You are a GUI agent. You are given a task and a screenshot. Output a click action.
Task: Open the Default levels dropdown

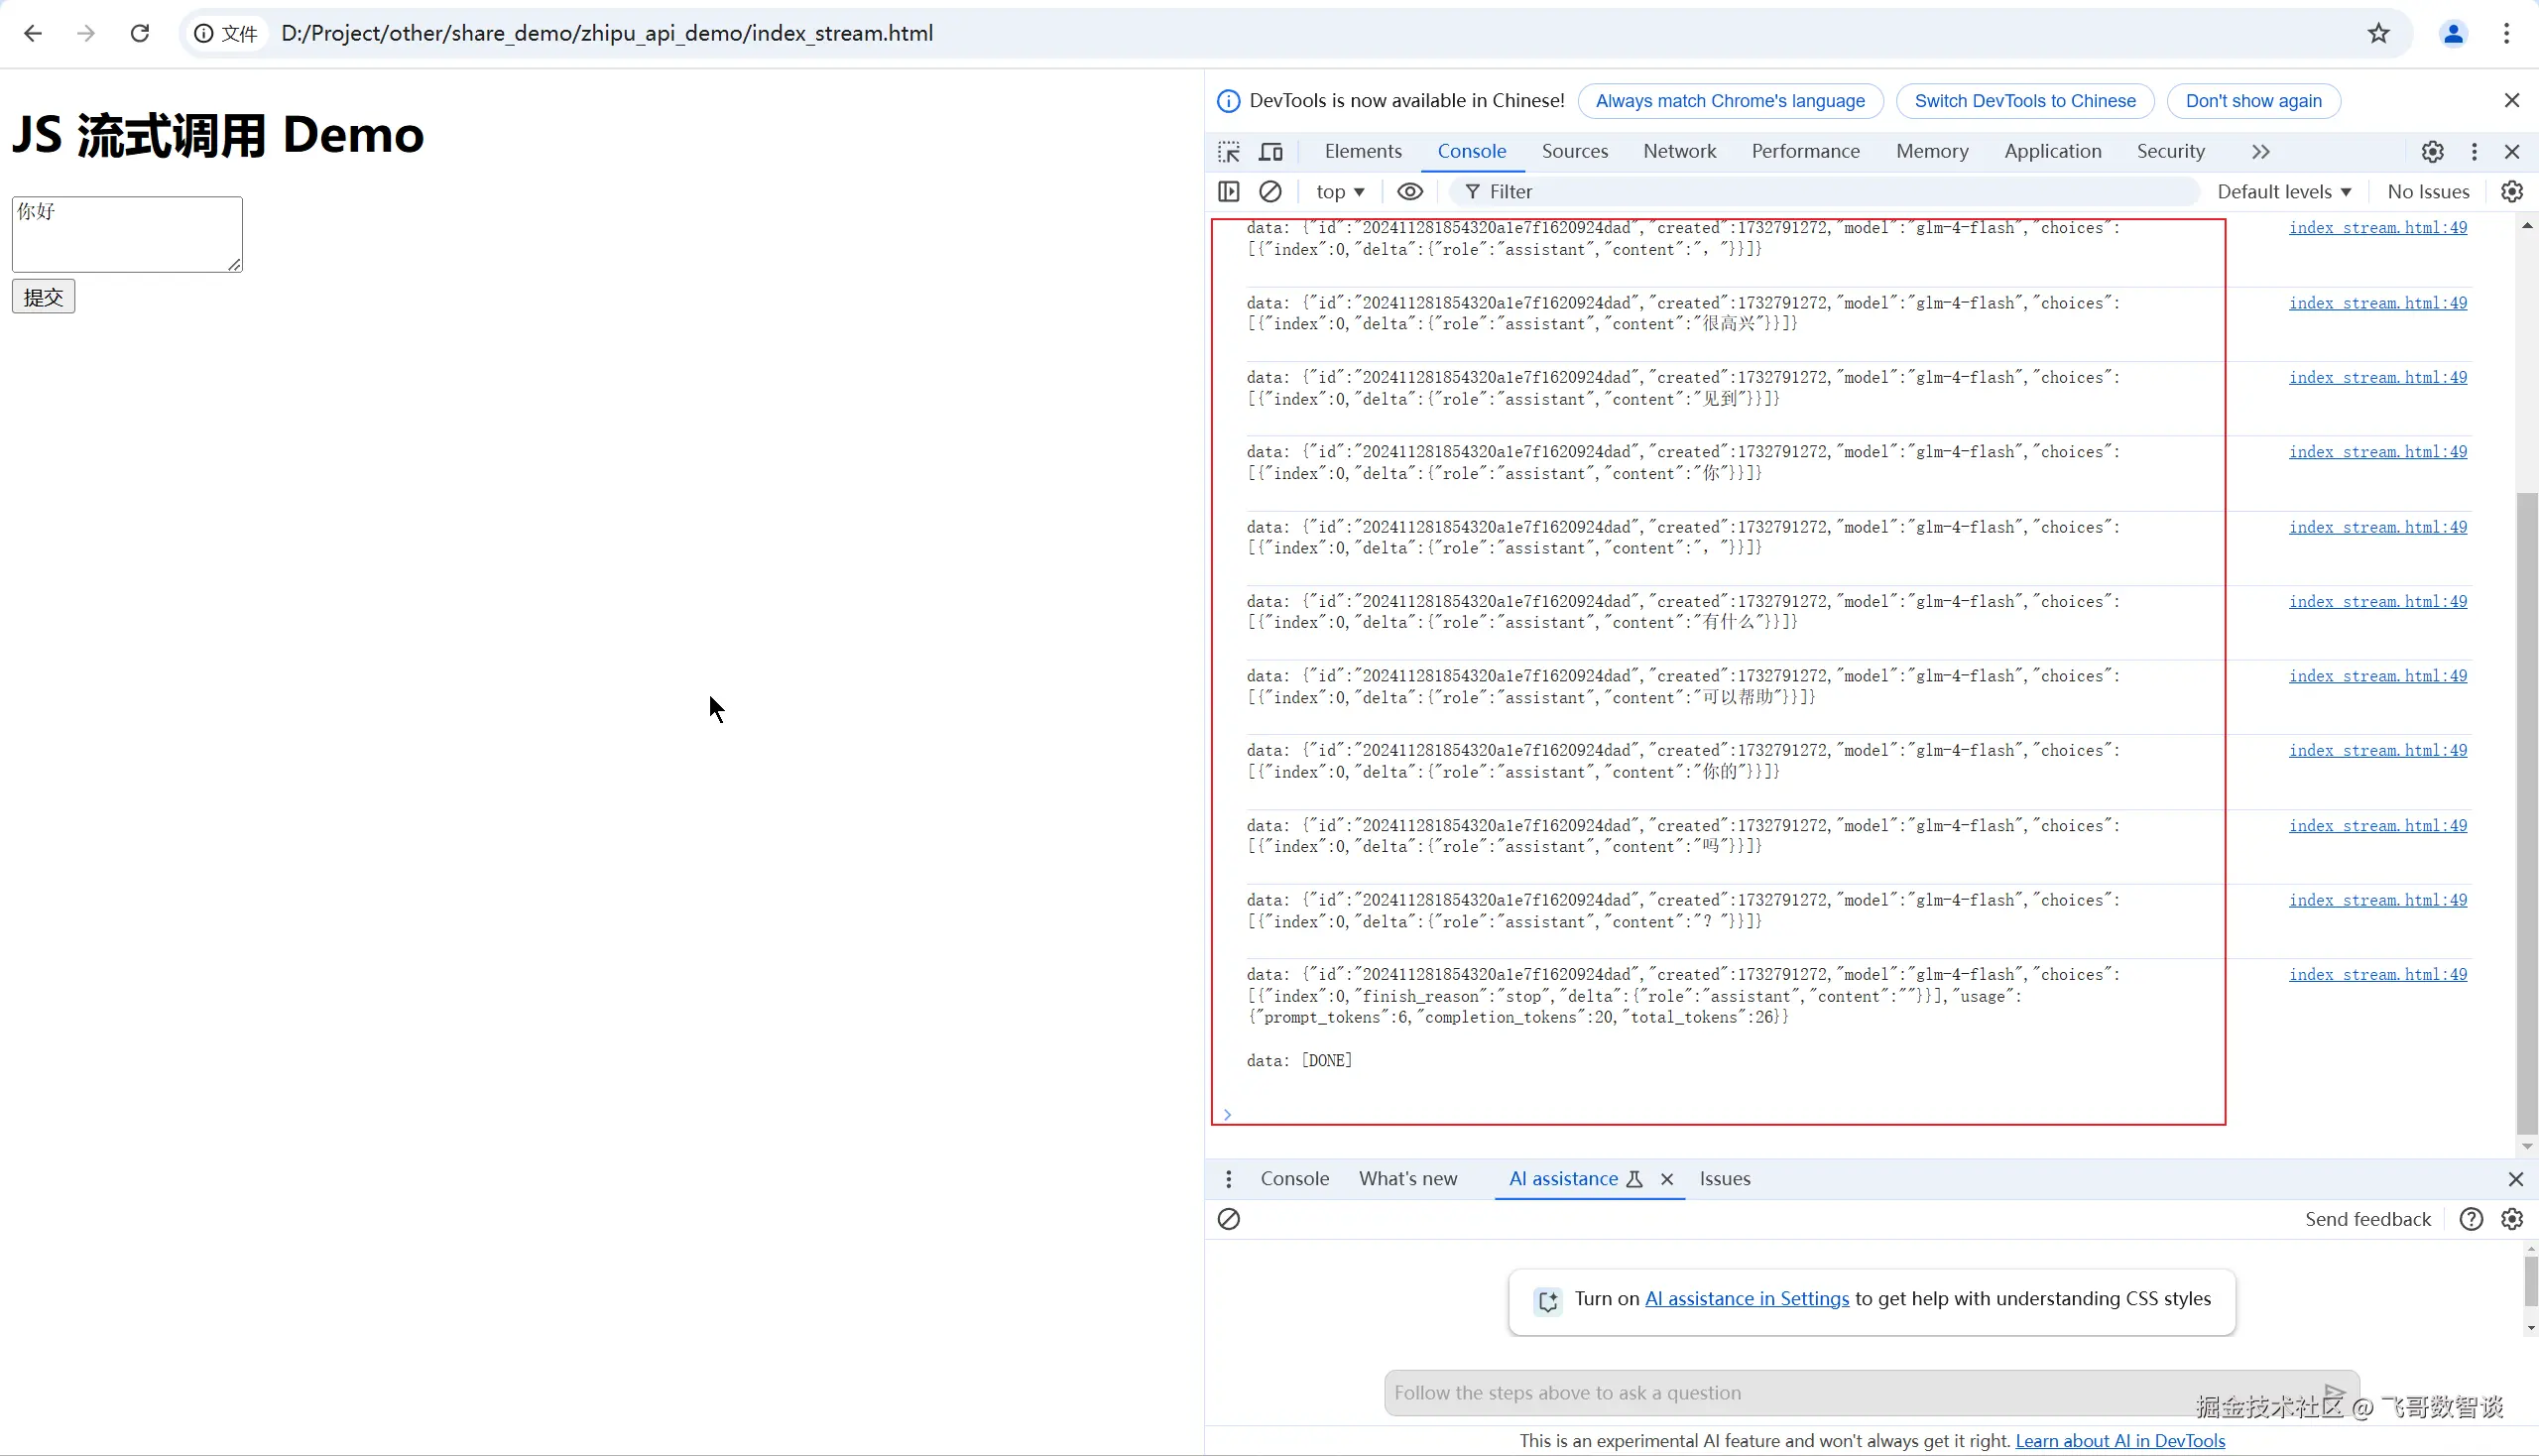2284,191
